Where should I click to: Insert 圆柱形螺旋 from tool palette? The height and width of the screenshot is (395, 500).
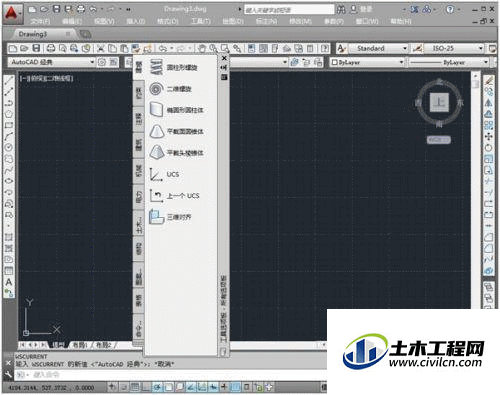tap(174, 67)
